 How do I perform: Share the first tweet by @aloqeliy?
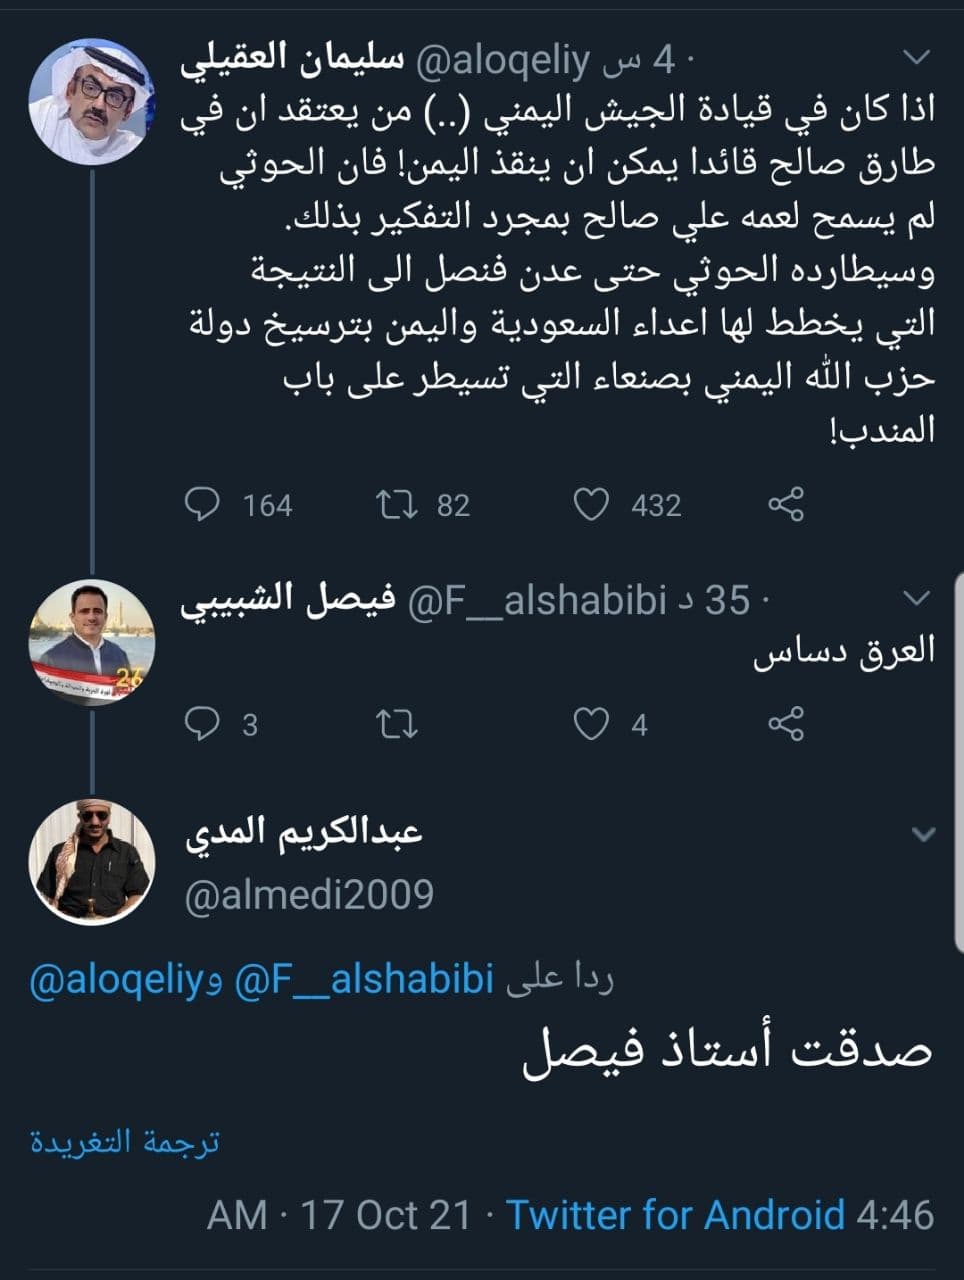(x=786, y=504)
